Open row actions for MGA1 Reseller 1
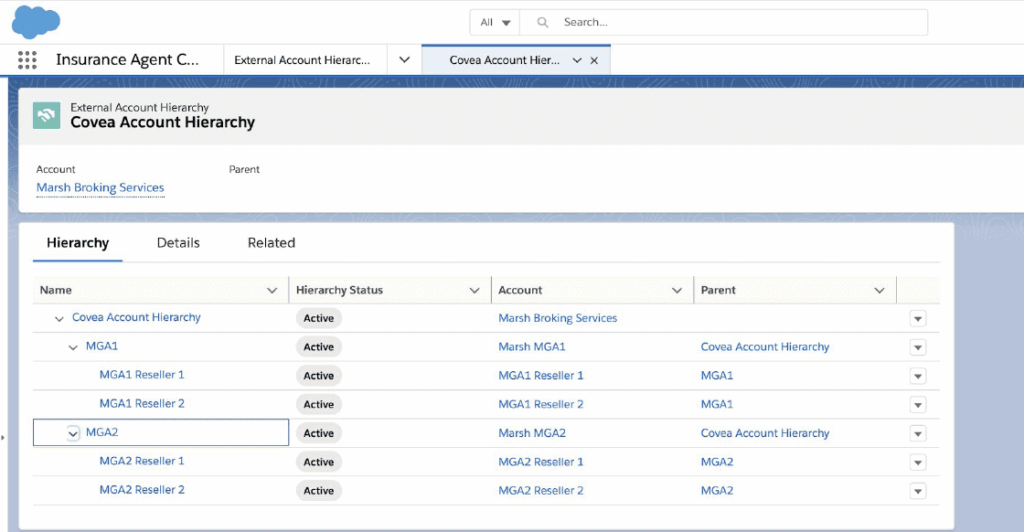 [x=918, y=376]
